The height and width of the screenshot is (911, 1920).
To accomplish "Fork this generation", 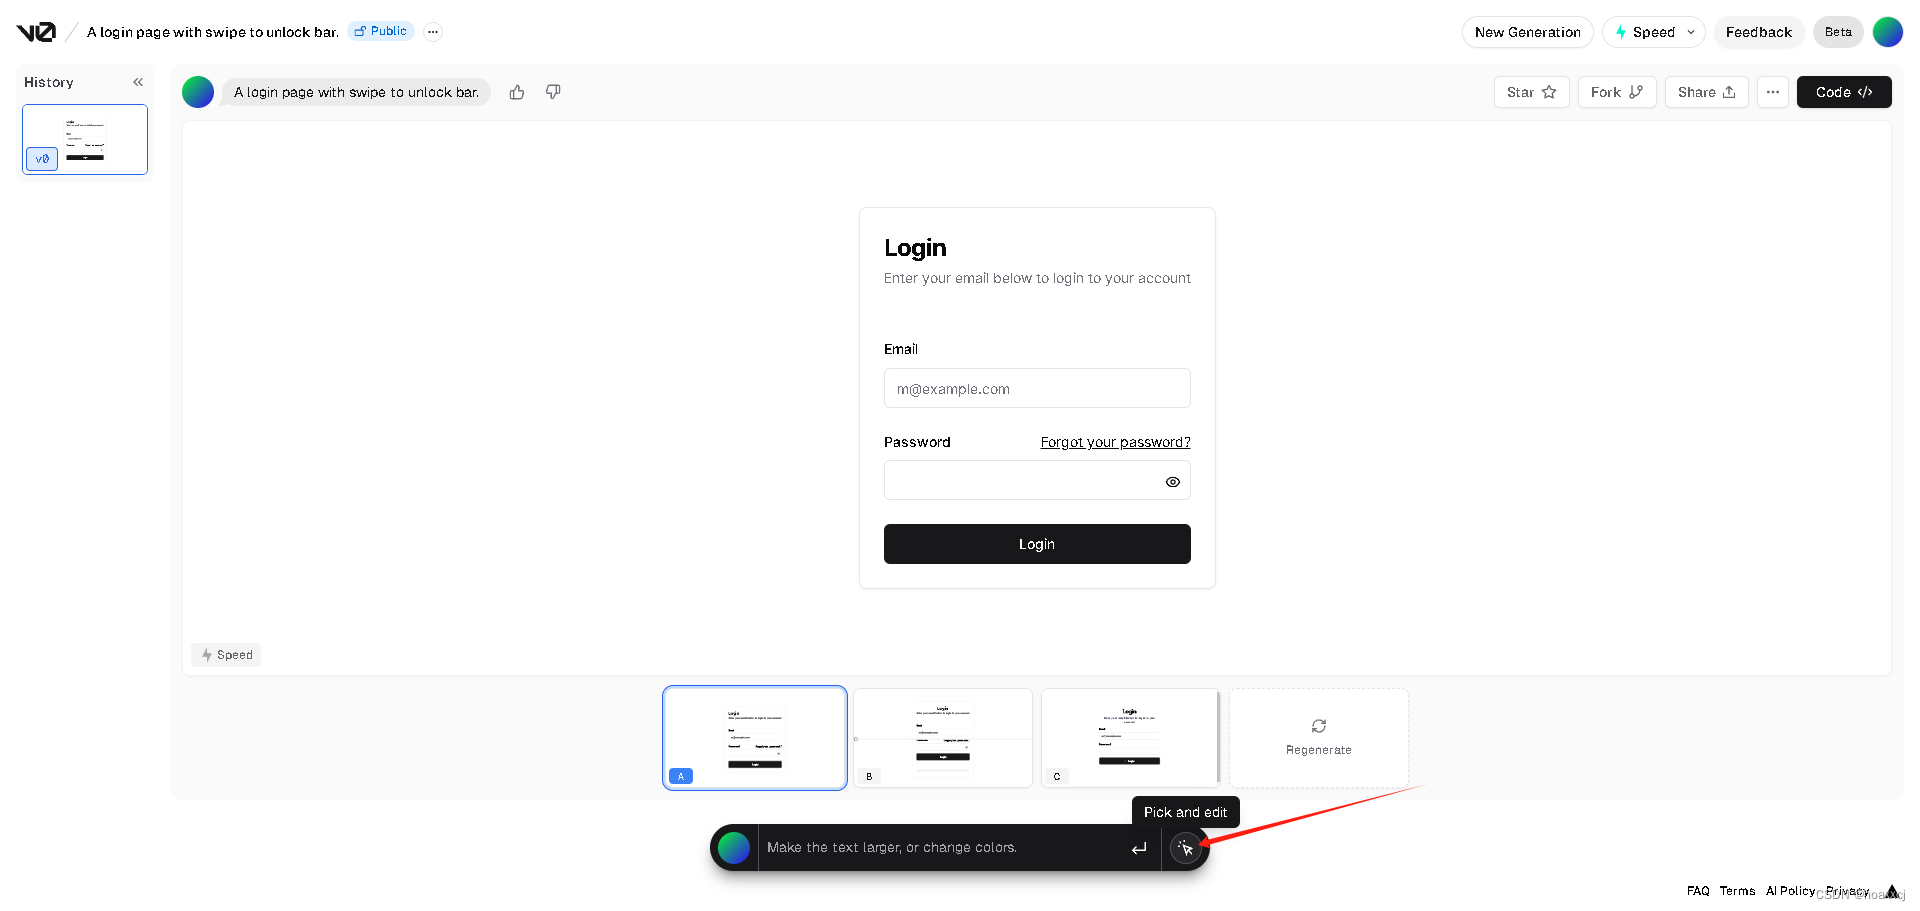I will pos(1617,92).
